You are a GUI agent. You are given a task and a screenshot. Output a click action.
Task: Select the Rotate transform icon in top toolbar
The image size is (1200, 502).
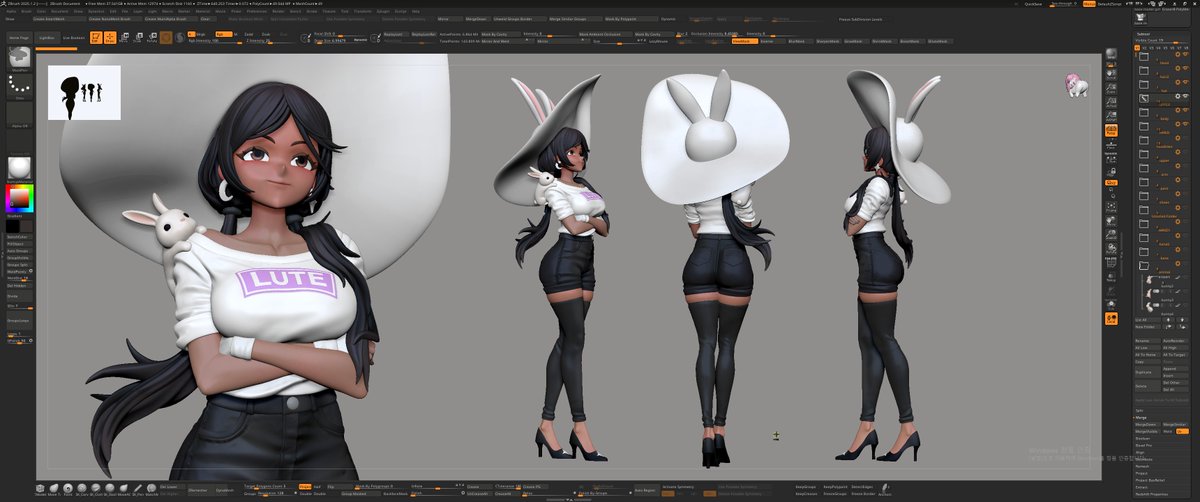click(x=151, y=38)
